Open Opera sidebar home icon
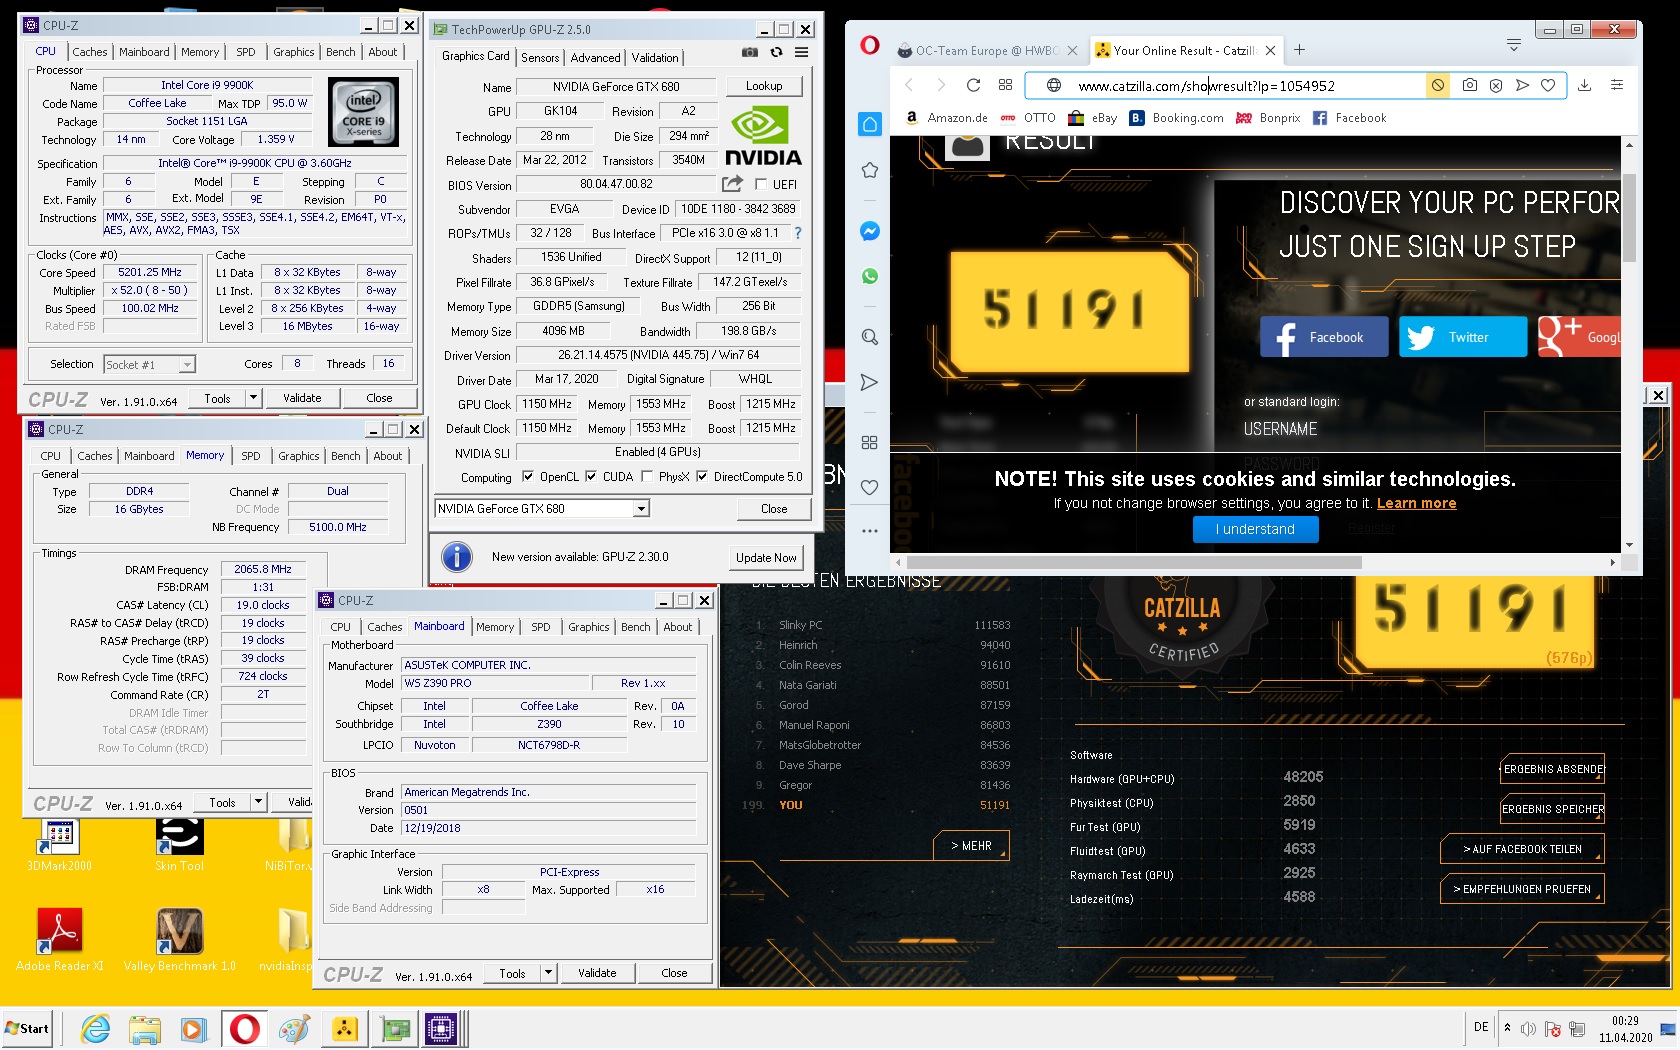1680x1050 pixels. pyautogui.click(x=870, y=124)
